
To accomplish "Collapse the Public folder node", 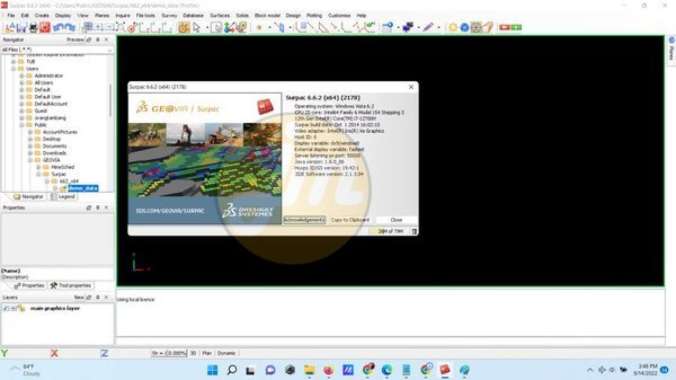I will tap(22, 125).
